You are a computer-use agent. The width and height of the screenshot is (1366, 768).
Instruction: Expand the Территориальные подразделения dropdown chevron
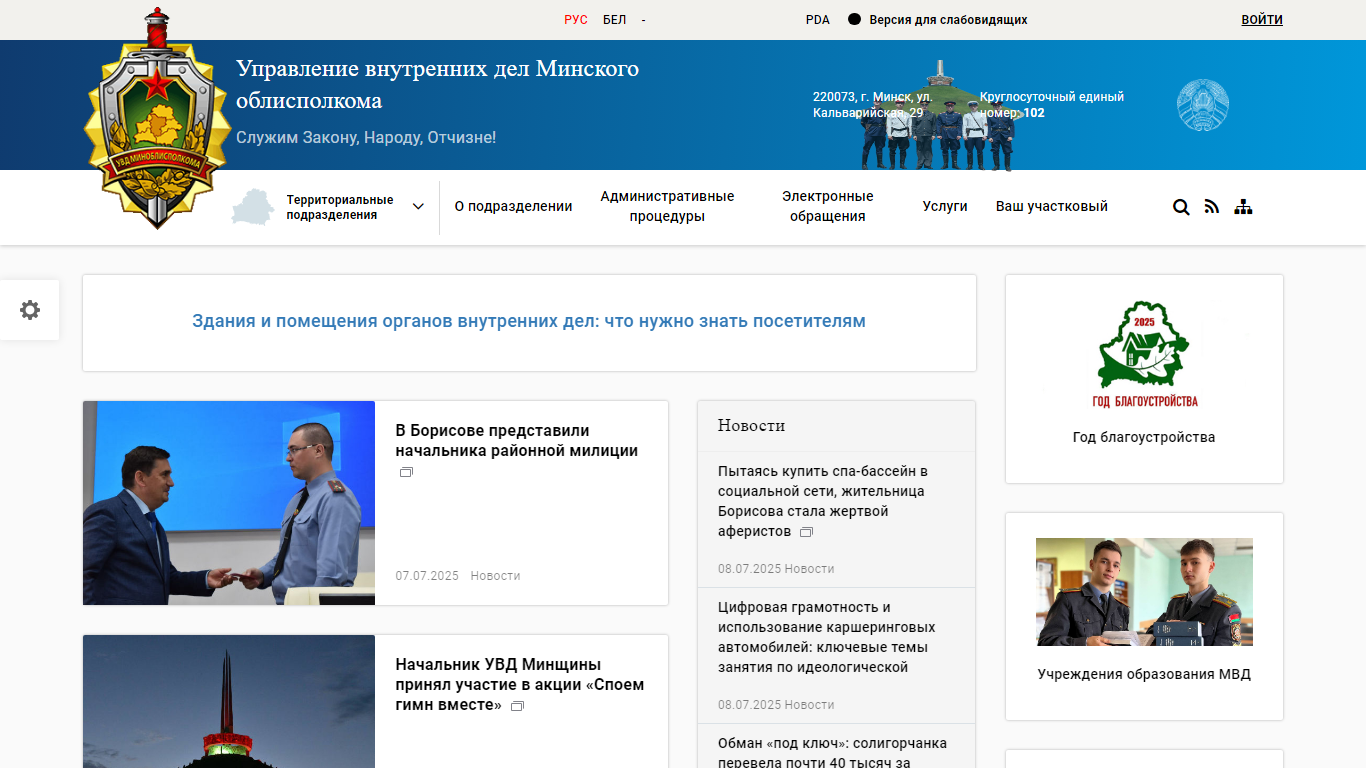[x=418, y=207]
